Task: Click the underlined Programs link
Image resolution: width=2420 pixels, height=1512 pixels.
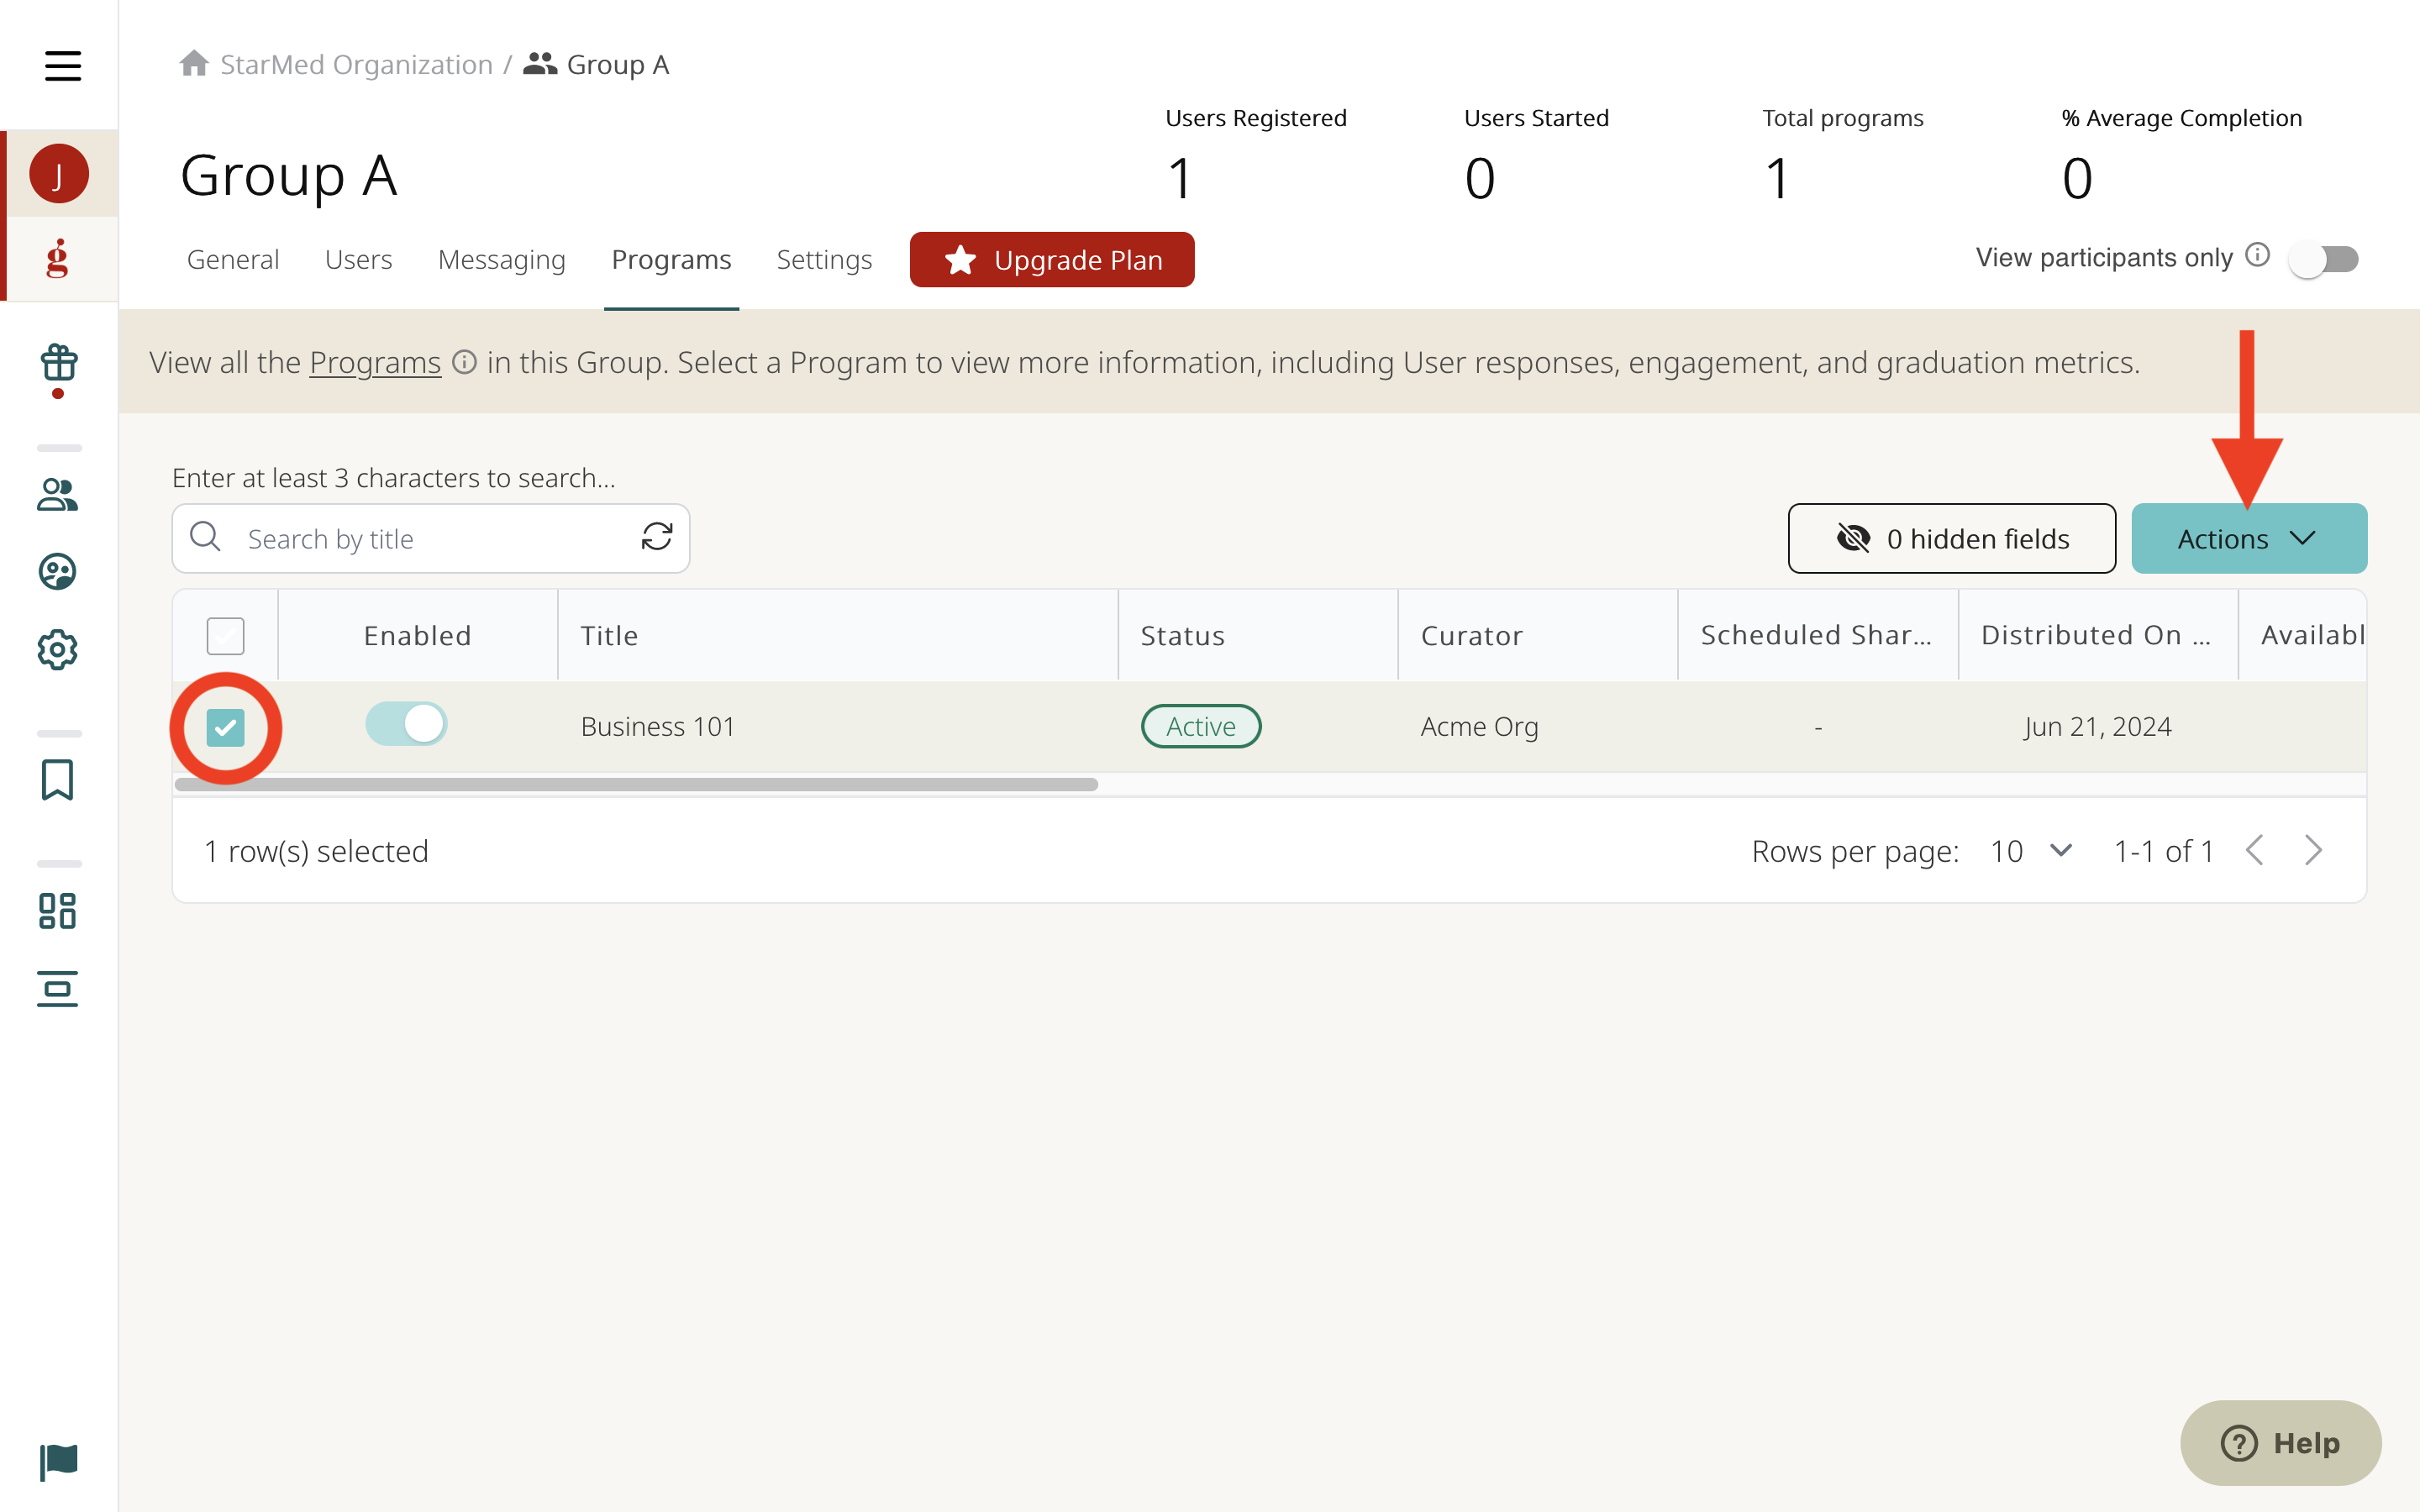Action: pos(375,362)
